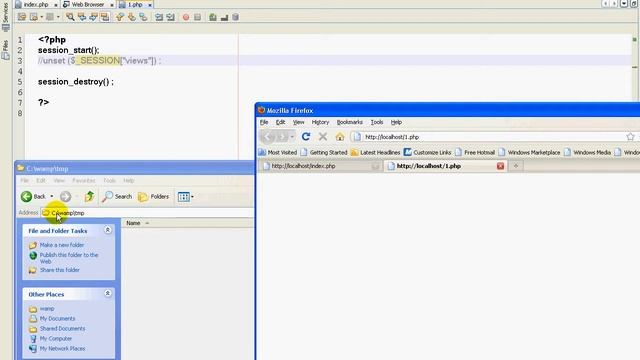Click Shift Line Right icon in editor toolbar
Image resolution: width=640 pixels, height=360 pixels.
171,17
